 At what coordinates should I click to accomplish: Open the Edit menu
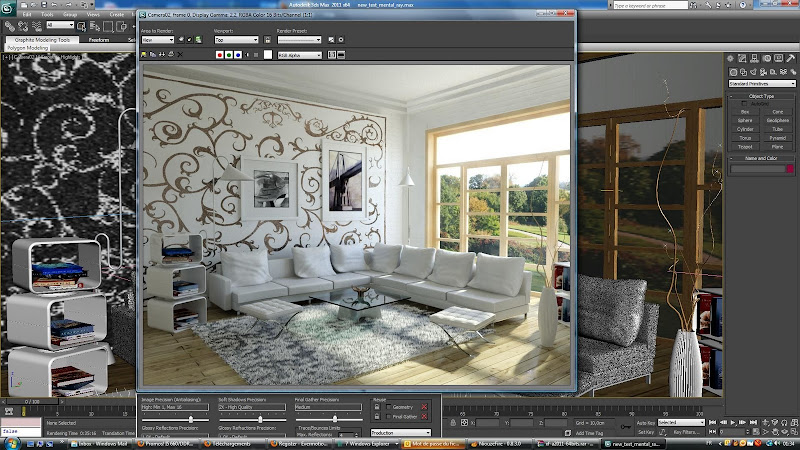[x=27, y=14]
